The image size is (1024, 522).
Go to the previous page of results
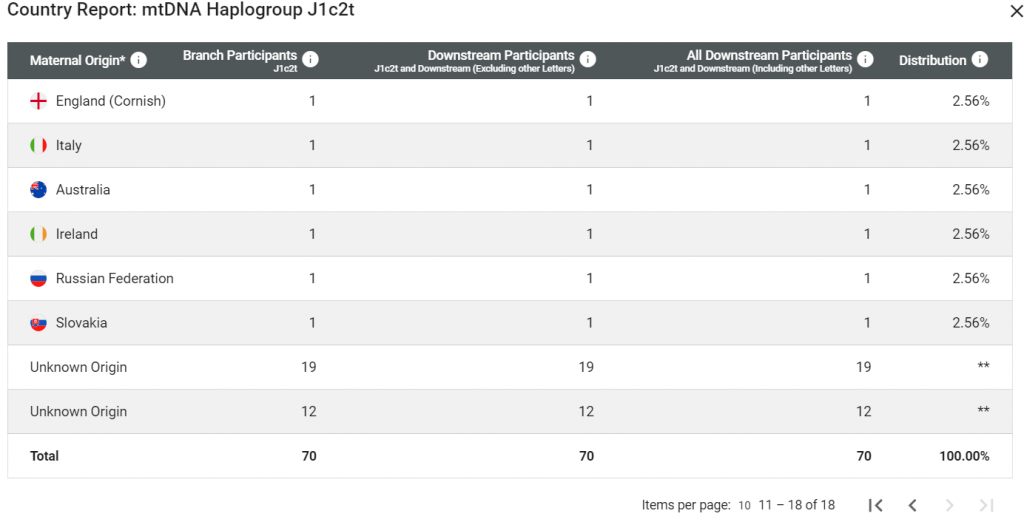click(913, 505)
